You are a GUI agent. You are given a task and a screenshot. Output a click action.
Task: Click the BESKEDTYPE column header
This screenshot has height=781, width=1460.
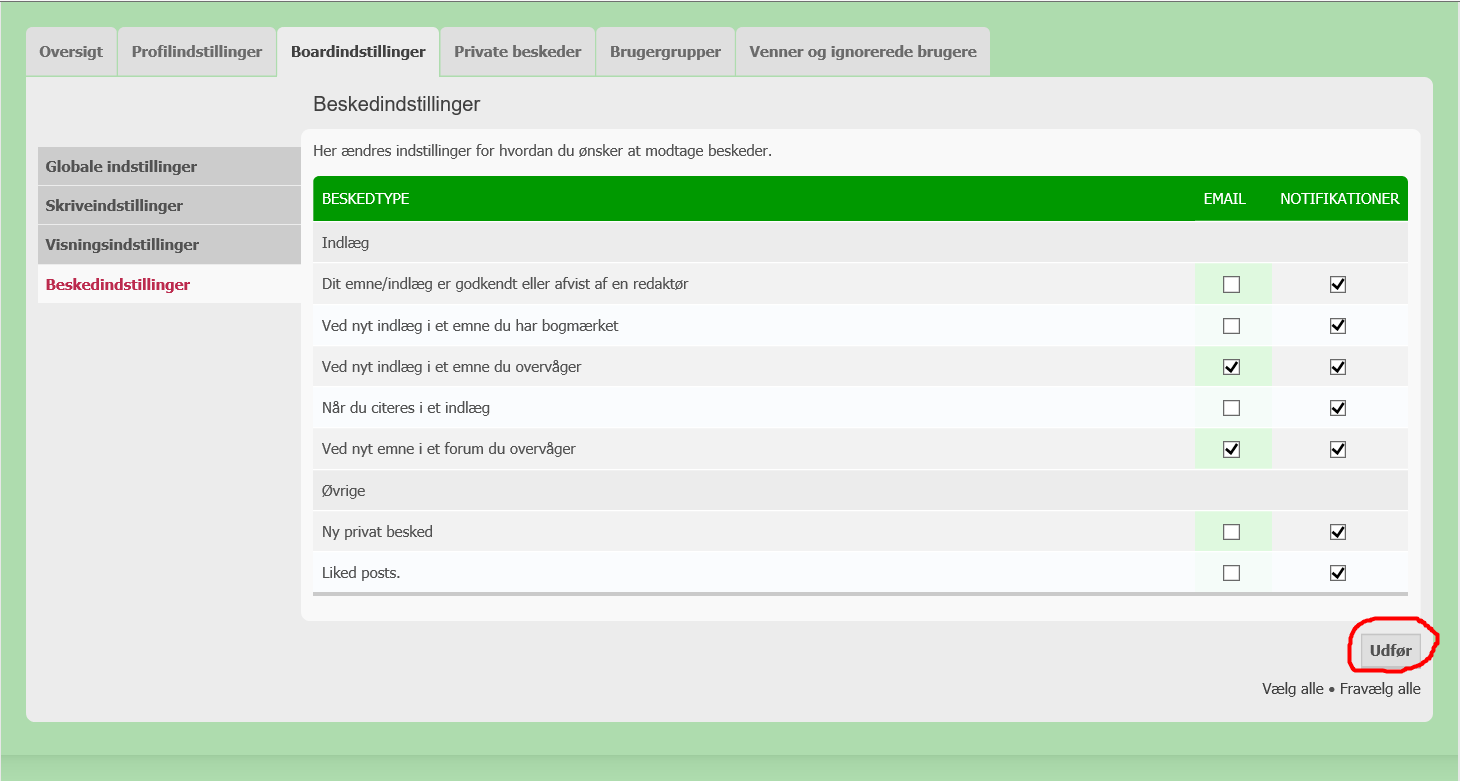366,199
